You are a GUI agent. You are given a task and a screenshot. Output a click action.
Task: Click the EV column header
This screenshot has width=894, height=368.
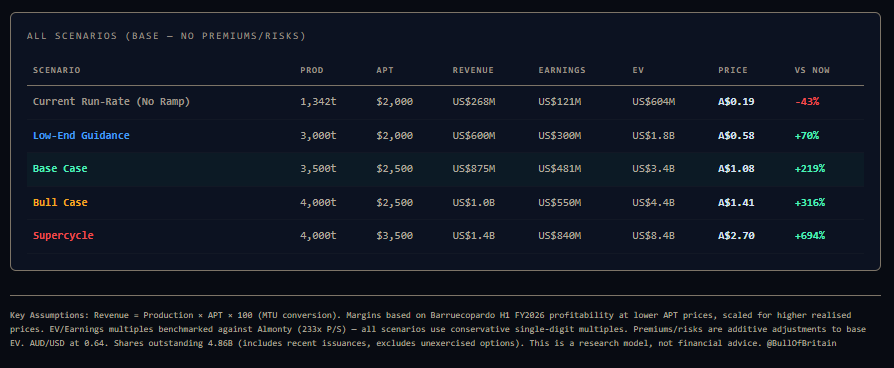click(638, 70)
